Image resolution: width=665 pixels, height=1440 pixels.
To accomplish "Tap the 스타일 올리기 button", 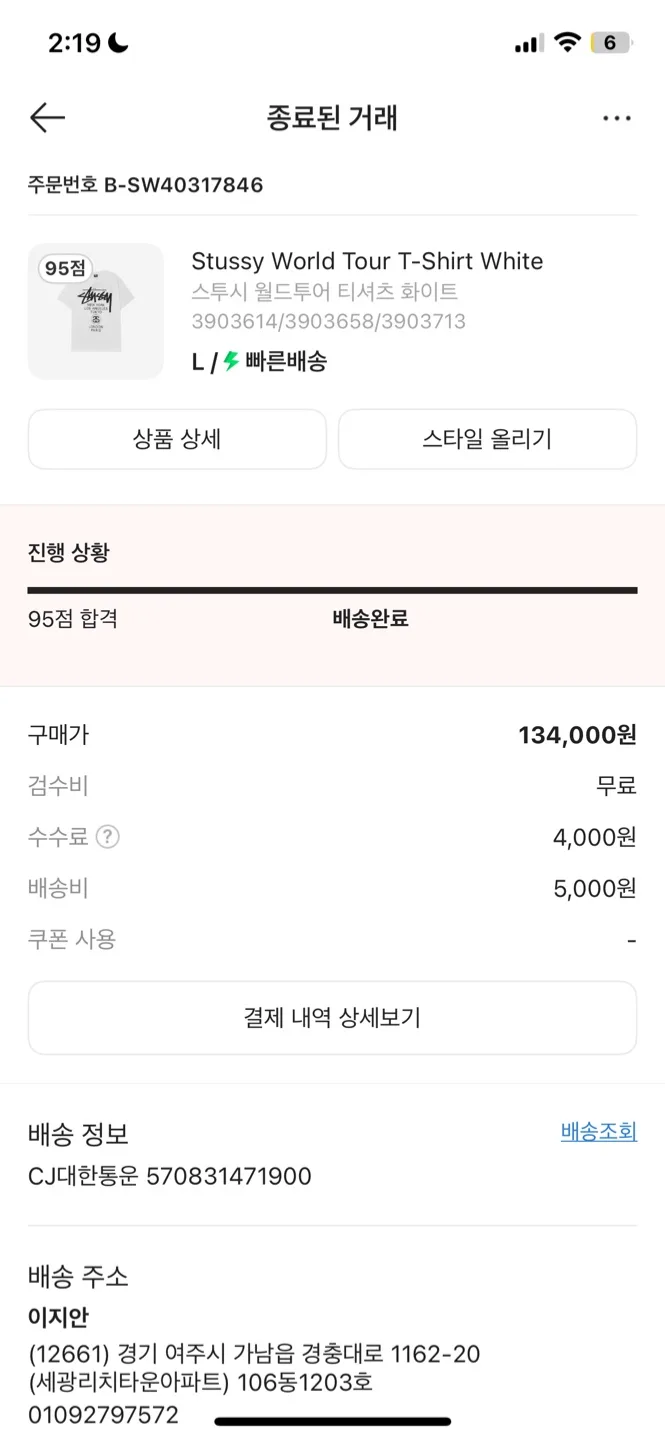I will point(487,439).
